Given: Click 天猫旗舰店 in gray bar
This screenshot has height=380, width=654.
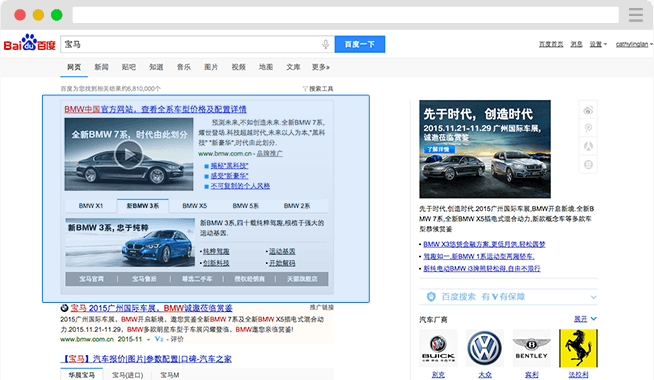Looking at the screenshot, I should [x=302, y=279].
